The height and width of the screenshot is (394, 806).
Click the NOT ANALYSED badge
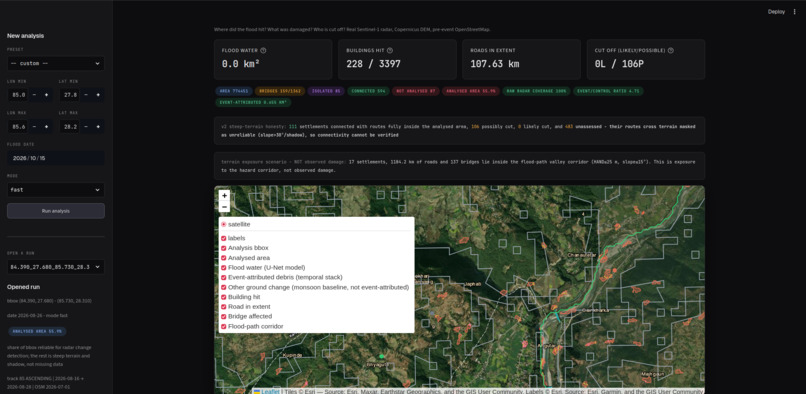[415, 91]
